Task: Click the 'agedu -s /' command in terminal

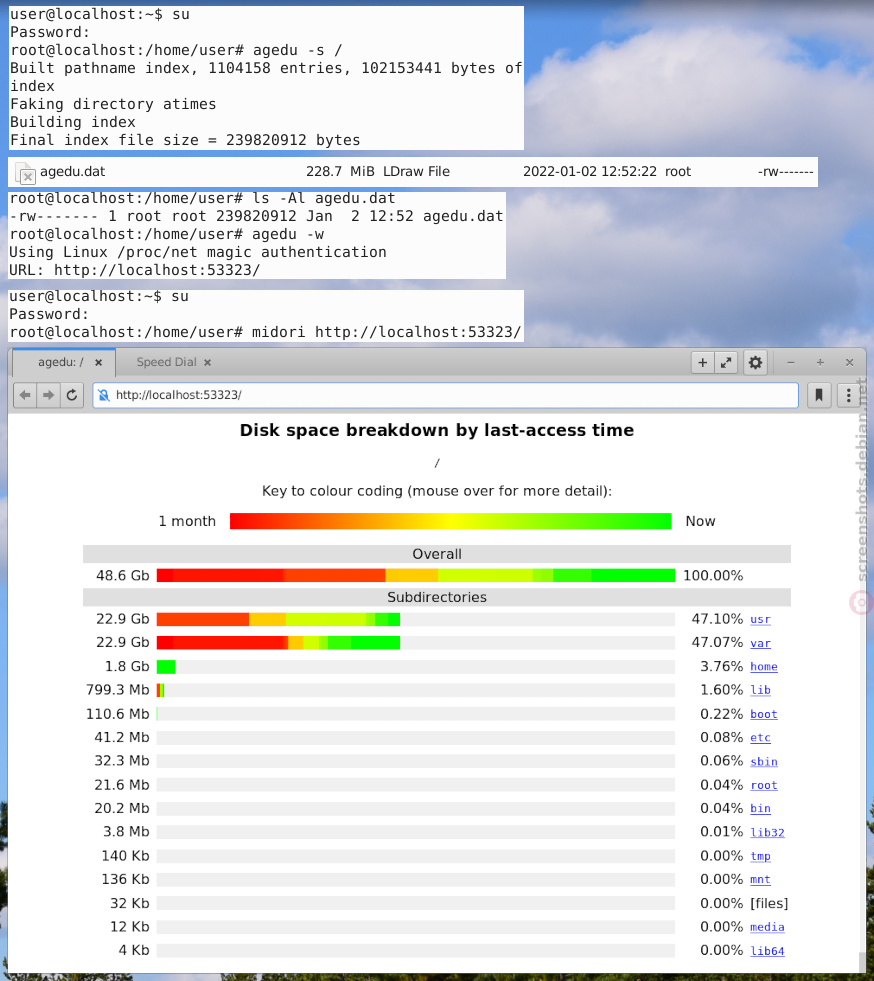Action: click(x=298, y=50)
